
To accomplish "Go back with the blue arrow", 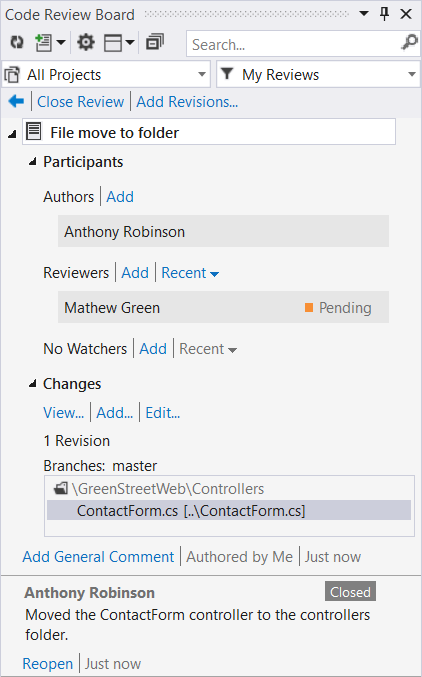I will click(16, 101).
